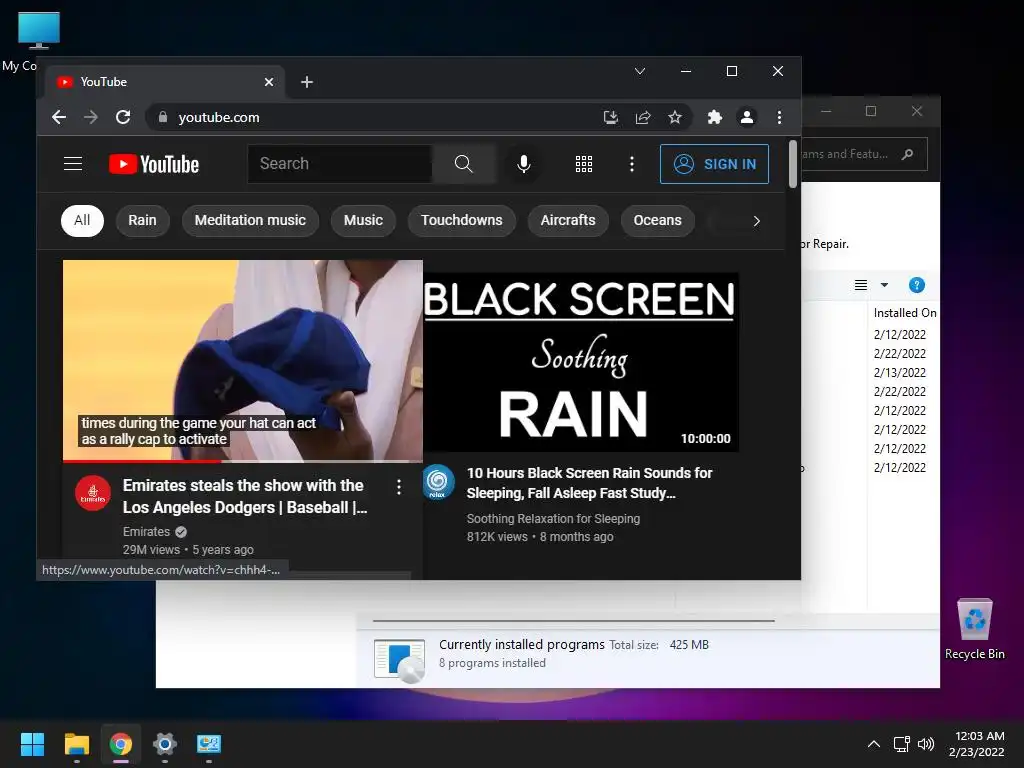1024x768 pixels.
Task: Open the Emirates channel name link
Action: (146, 532)
